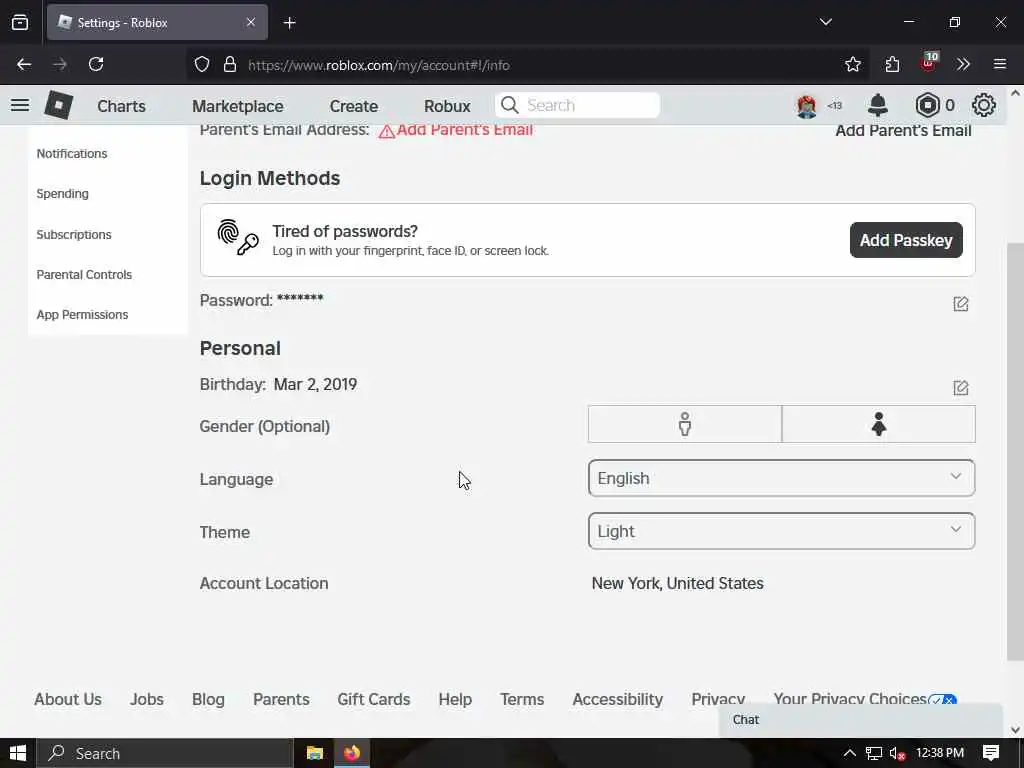The width and height of the screenshot is (1024, 768).
Task: Click the network tray icon
Action: 873,754
